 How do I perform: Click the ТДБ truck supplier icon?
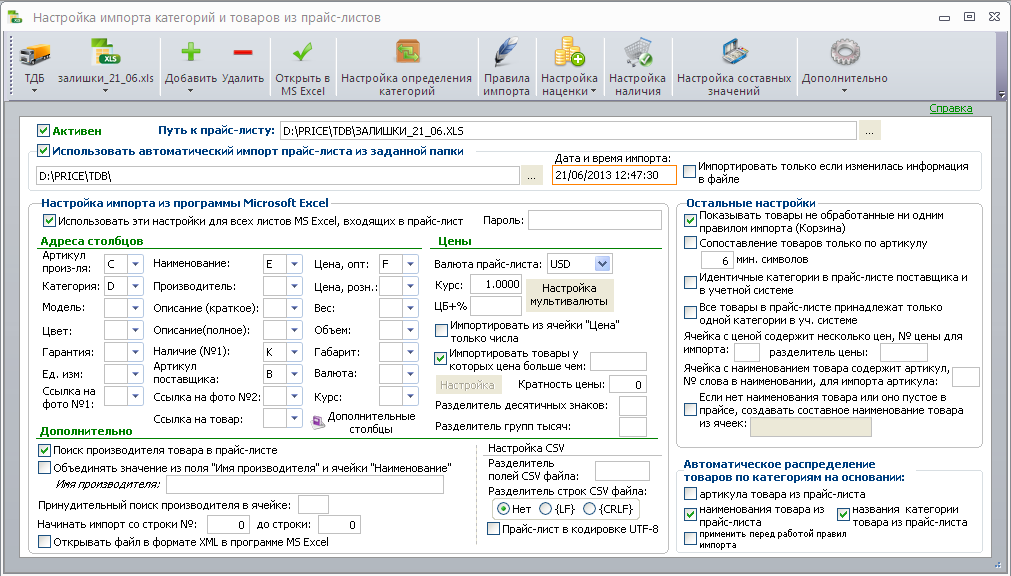click(34, 55)
